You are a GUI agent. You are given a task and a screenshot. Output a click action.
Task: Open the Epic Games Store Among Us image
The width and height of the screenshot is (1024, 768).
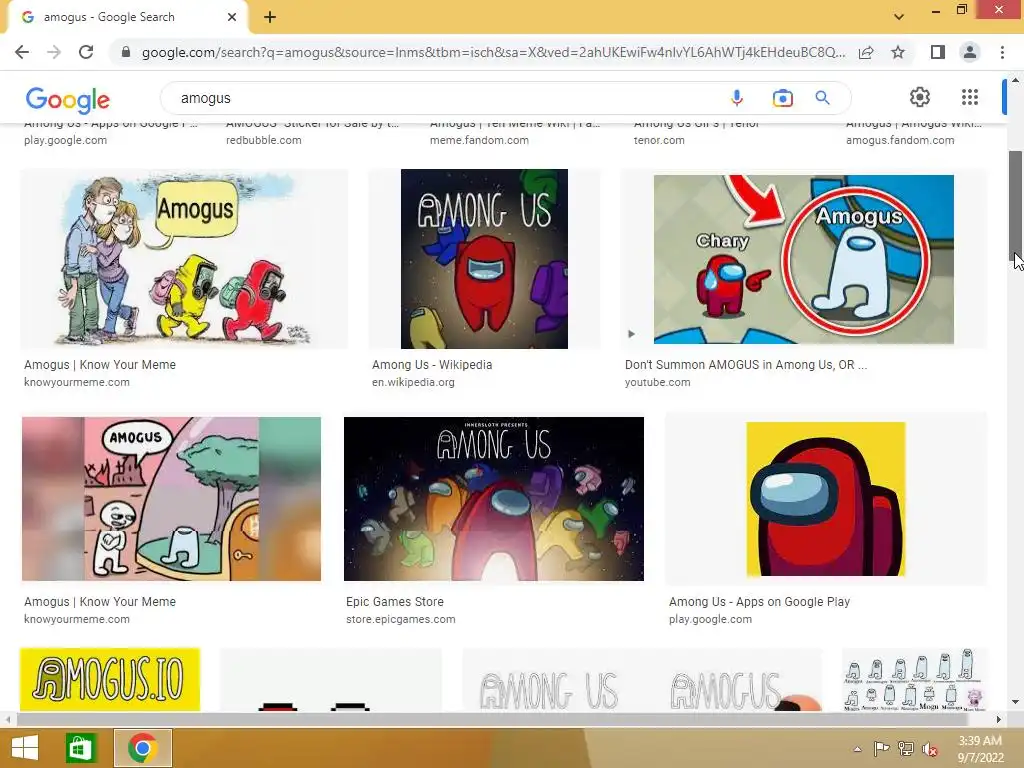pos(494,499)
